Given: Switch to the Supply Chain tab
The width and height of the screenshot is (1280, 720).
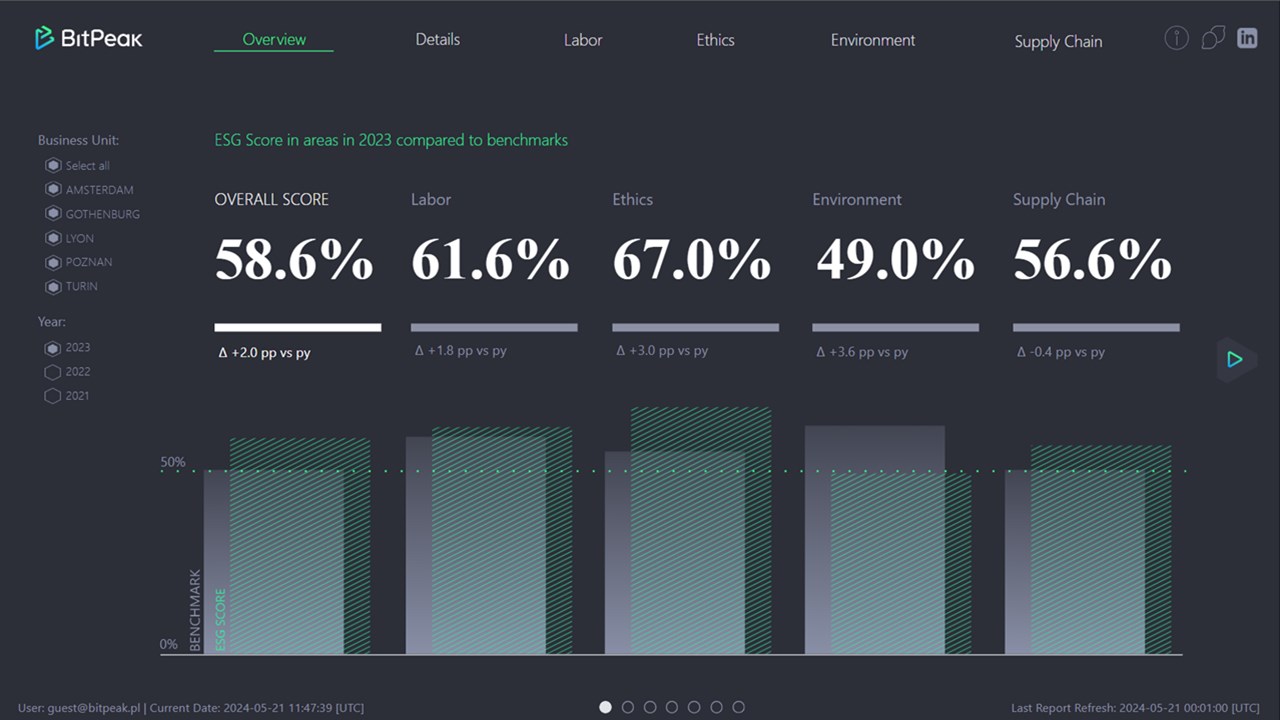Looking at the screenshot, I should tap(1058, 41).
